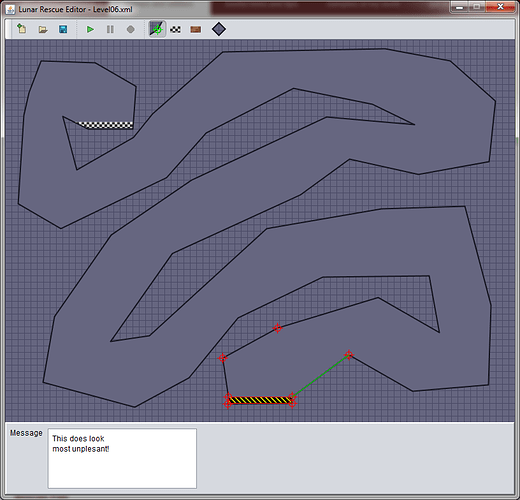Select the checkered finish pad tool
This screenshot has height=500, width=520.
175,30
